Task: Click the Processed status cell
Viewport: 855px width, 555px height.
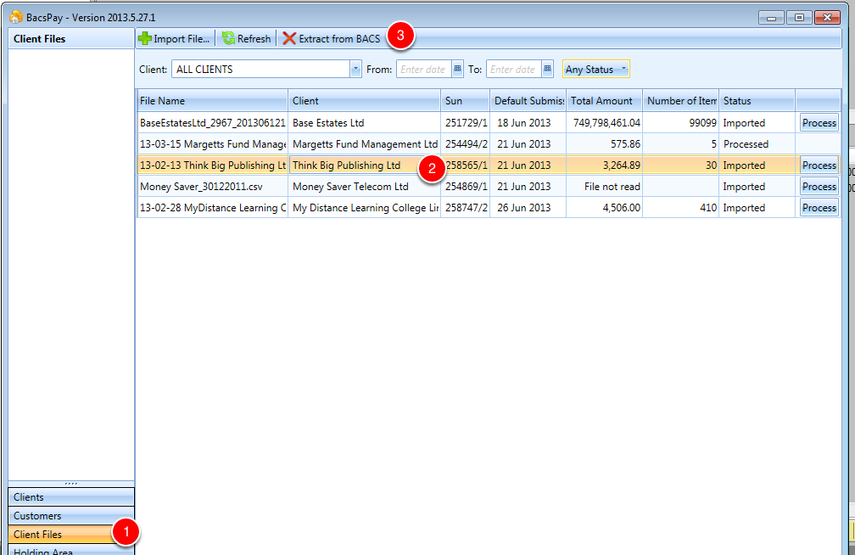Action: 757,144
